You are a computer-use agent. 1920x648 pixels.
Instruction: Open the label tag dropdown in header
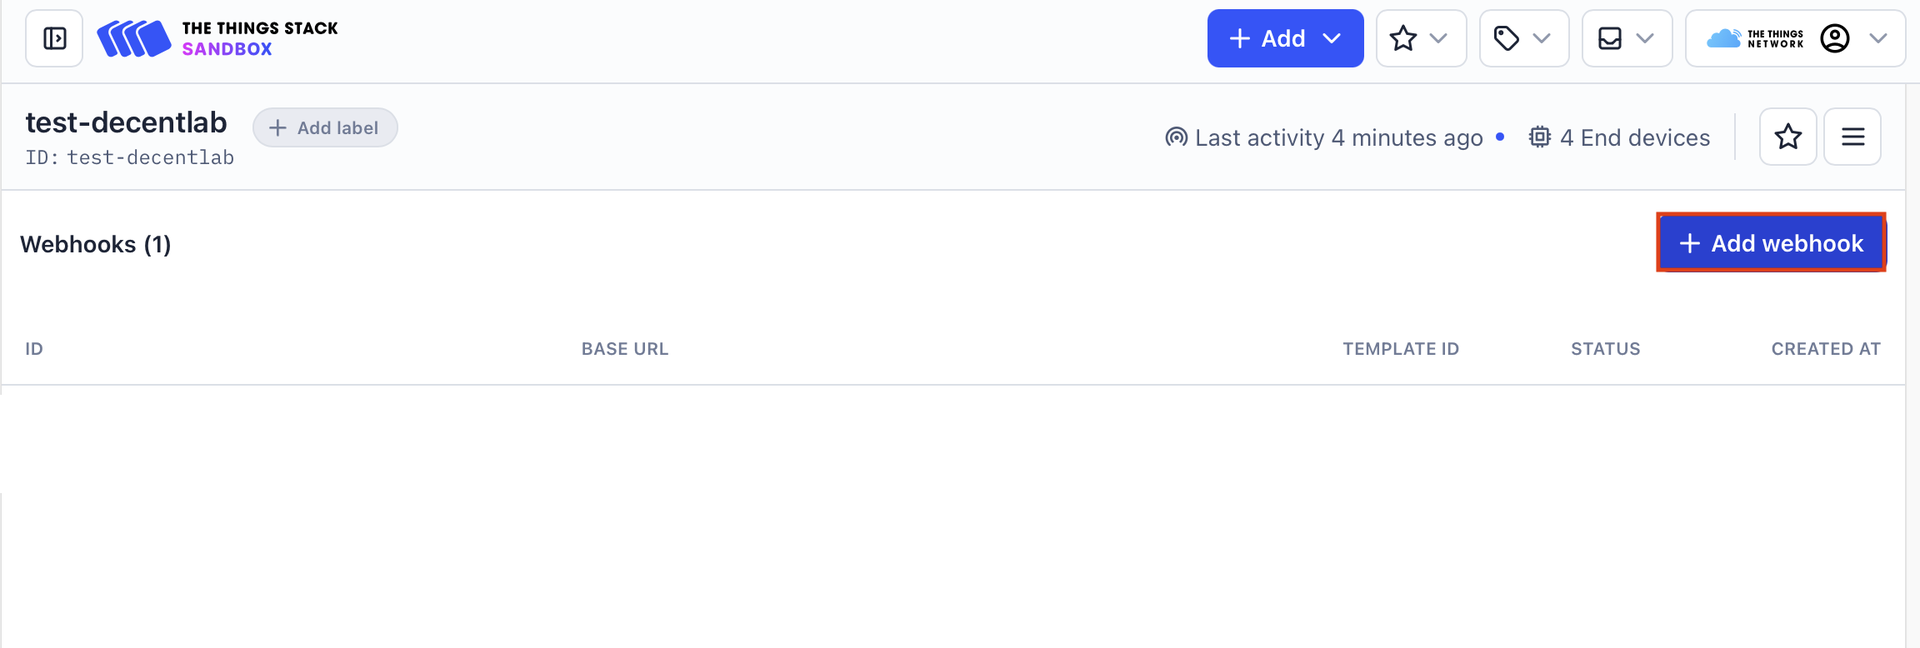1523,38
